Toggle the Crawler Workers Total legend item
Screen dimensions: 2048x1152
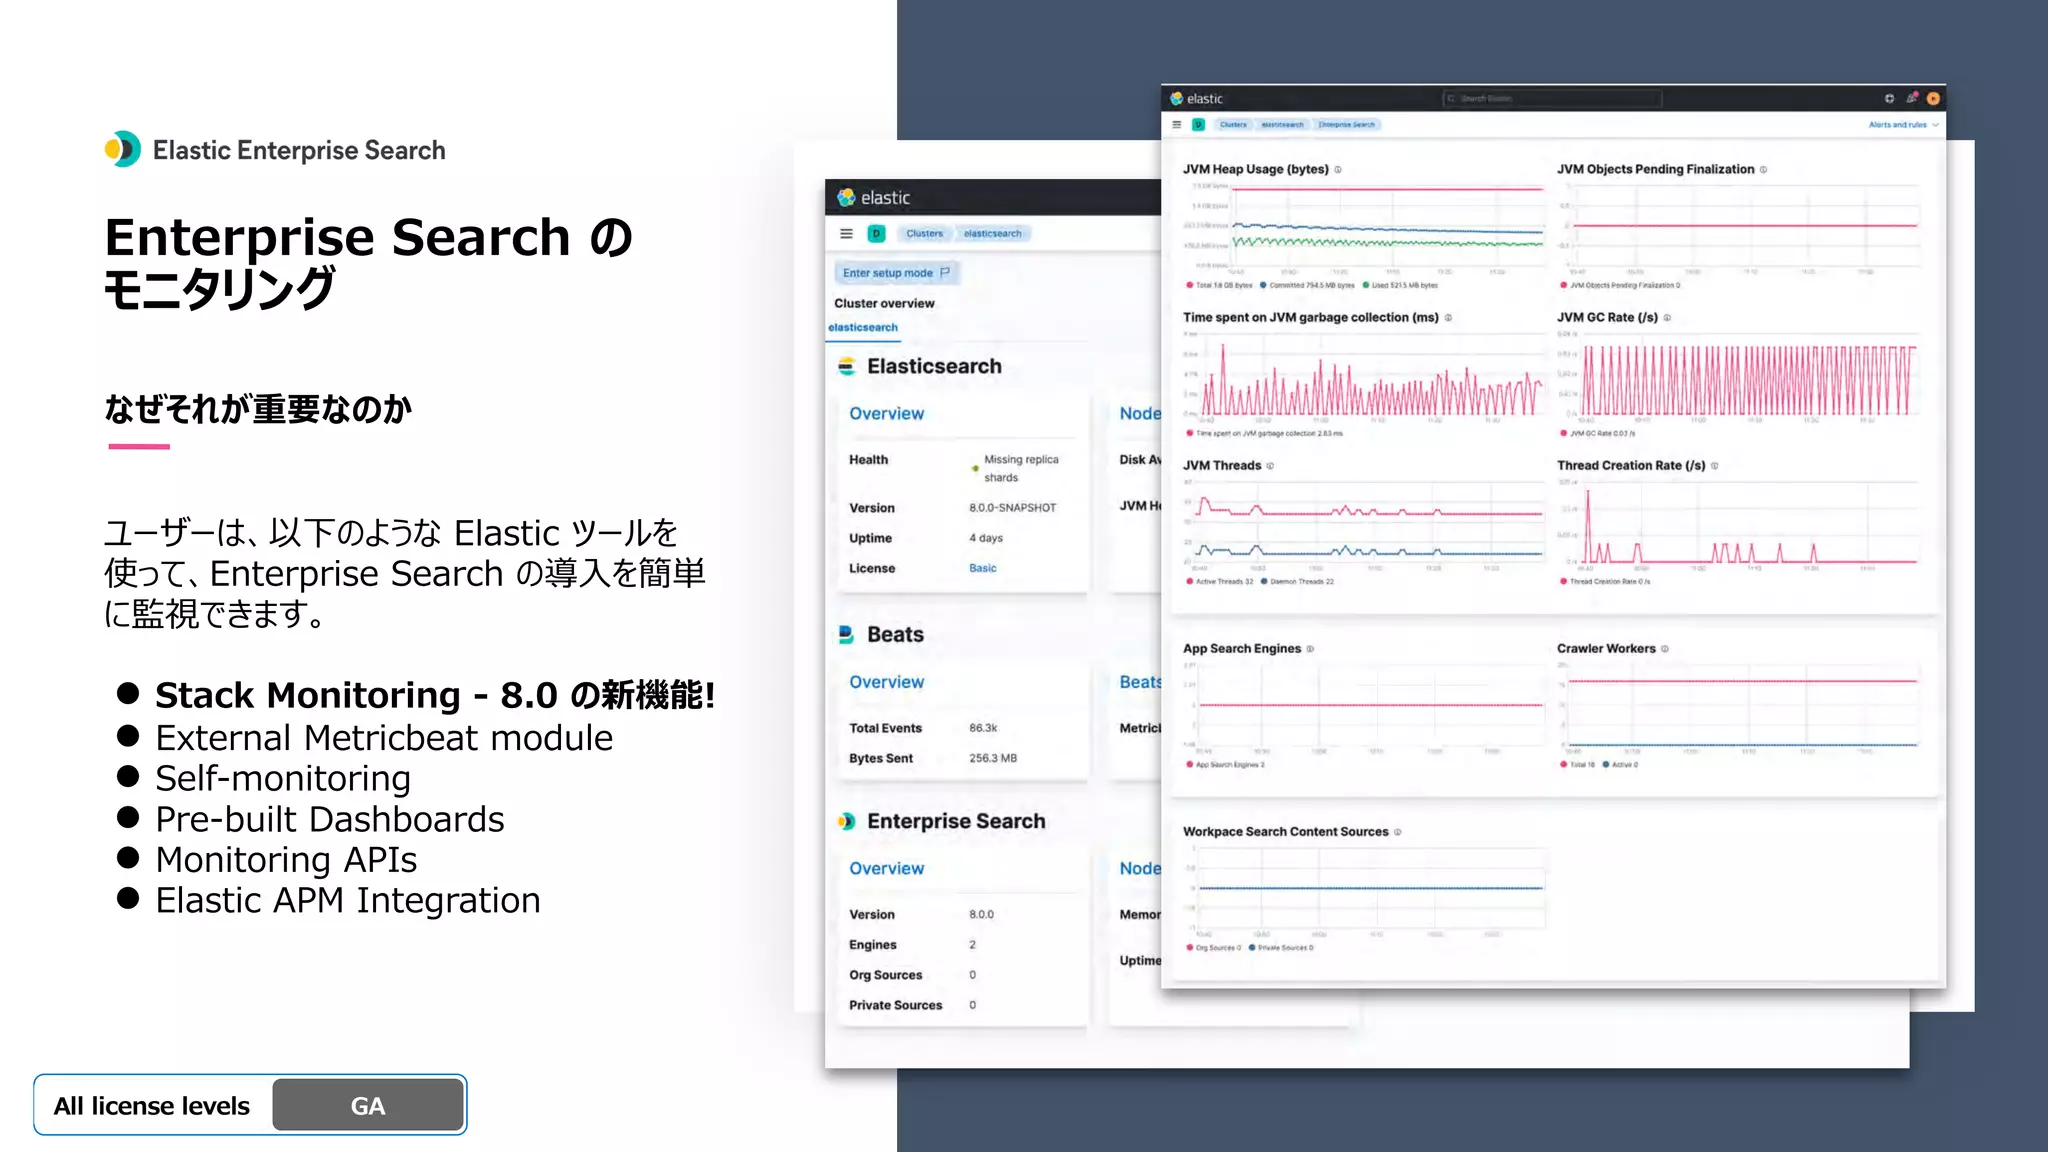(1578, 765)
